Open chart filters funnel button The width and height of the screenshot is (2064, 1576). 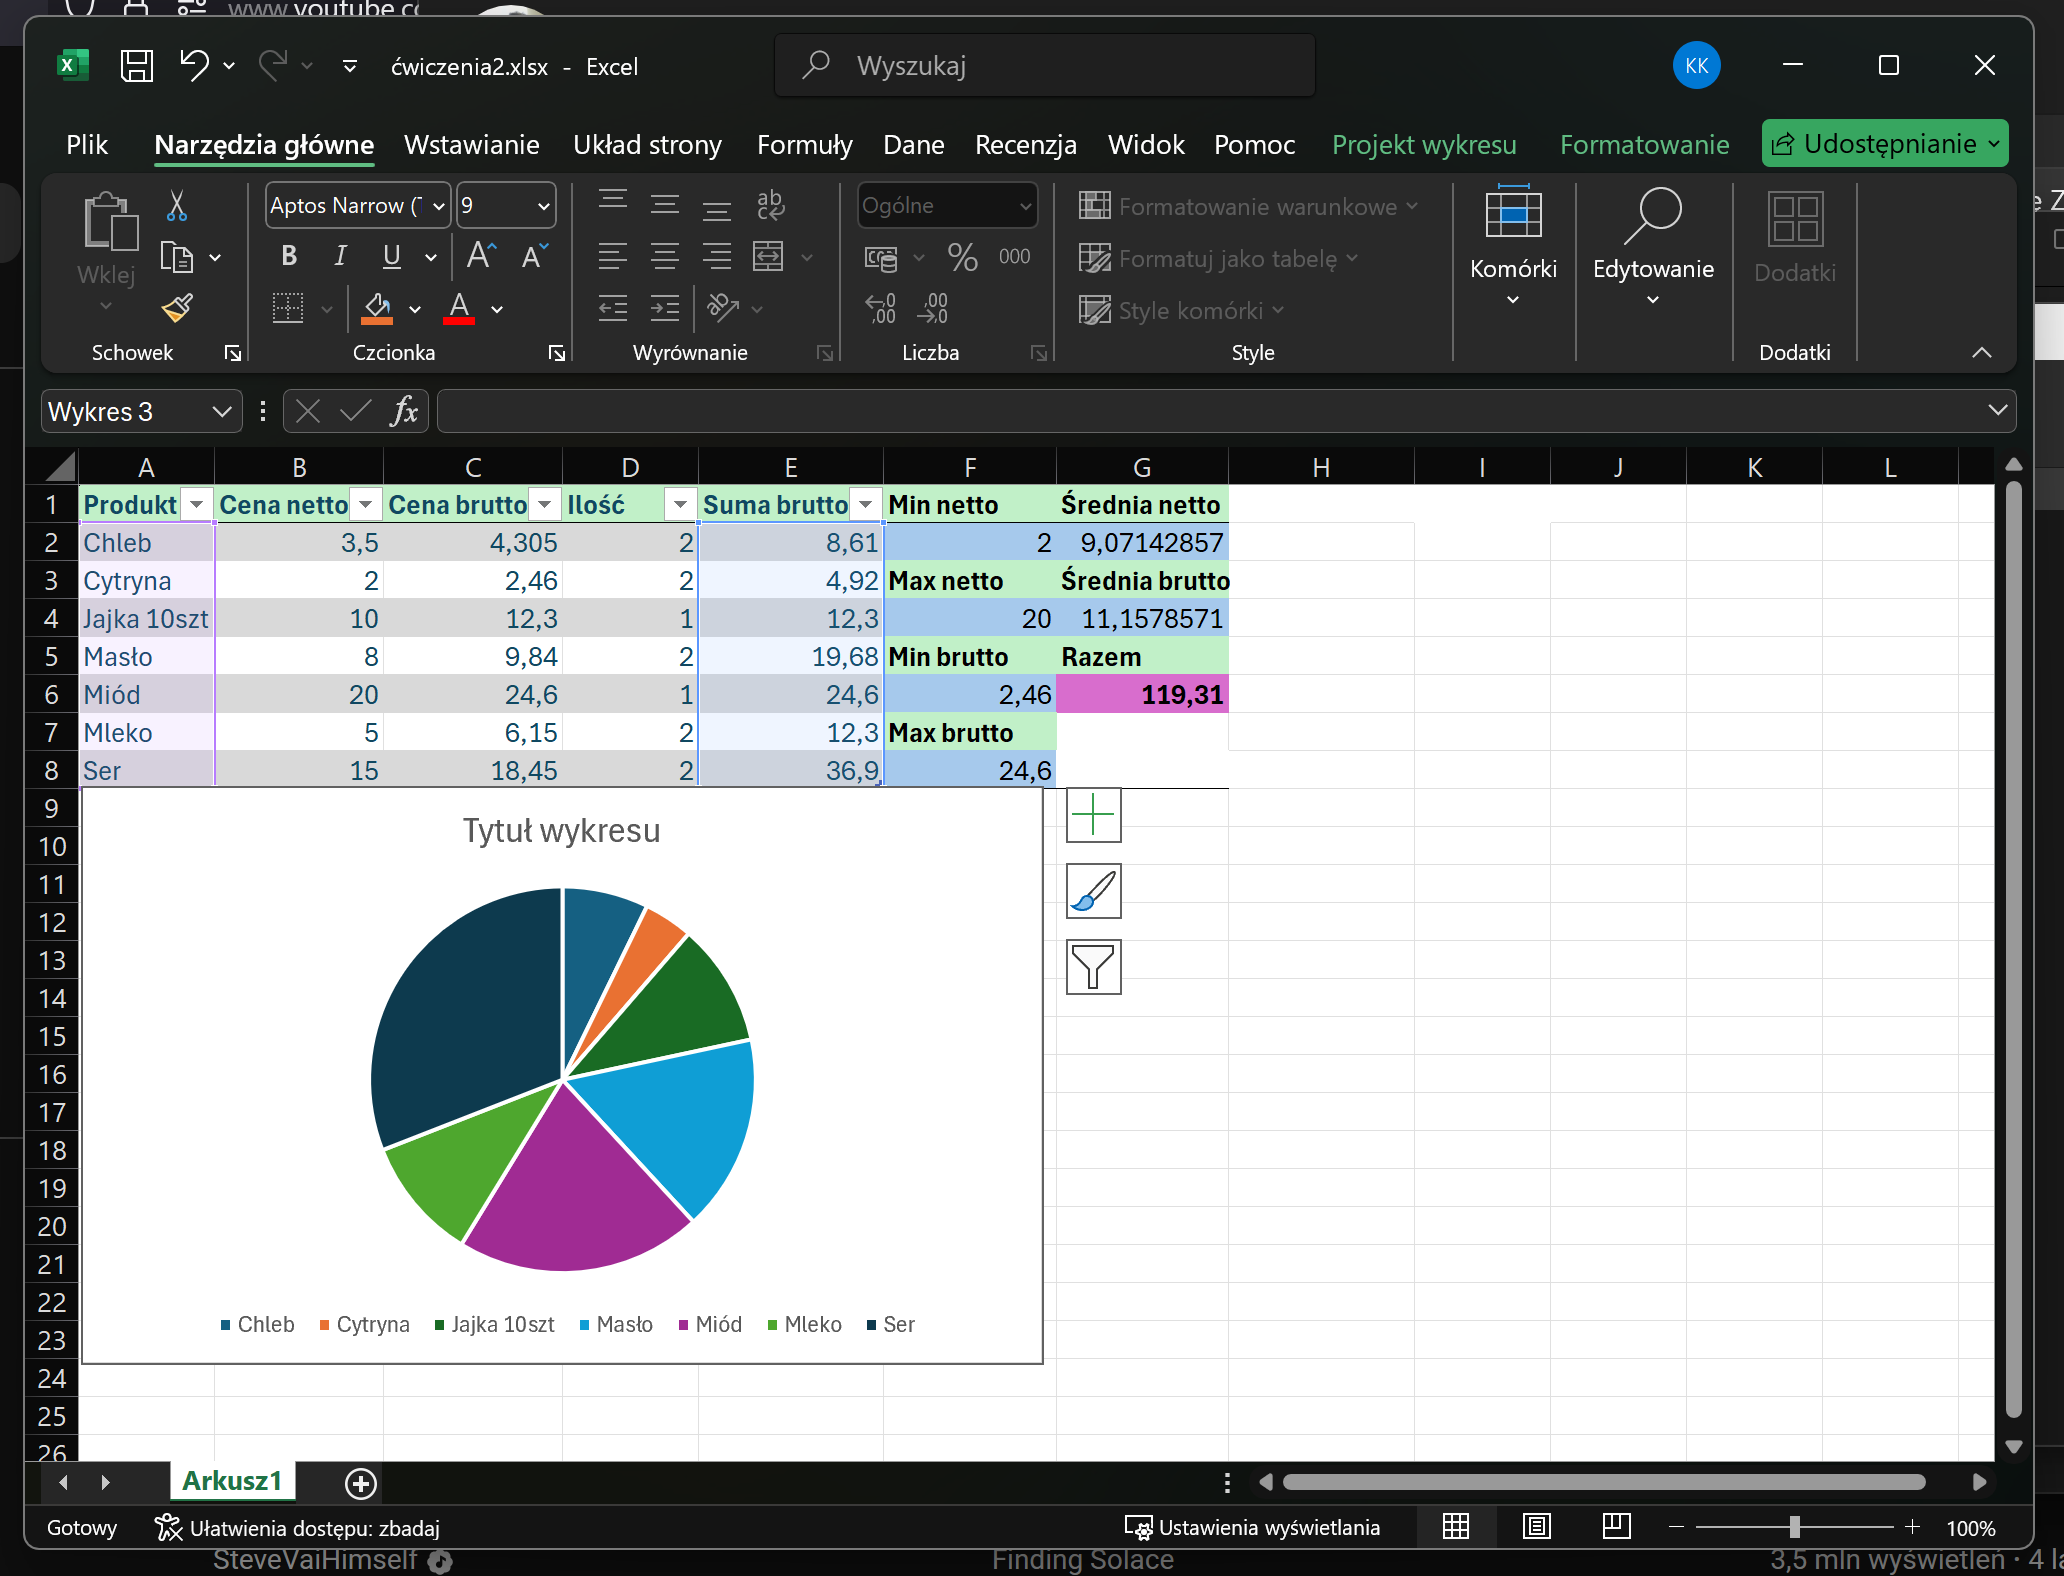click(x=1093, y=967)
